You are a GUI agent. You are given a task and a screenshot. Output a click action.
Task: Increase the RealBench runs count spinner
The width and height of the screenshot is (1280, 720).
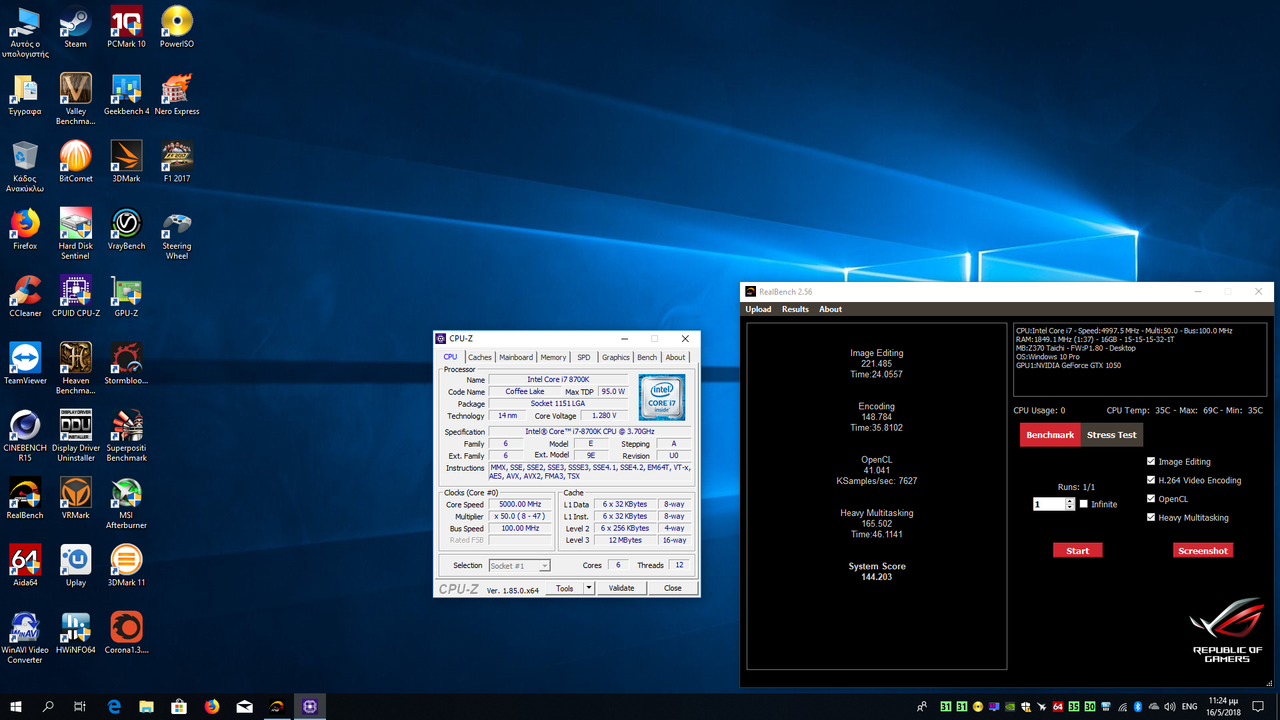(x=1070, y=501)
